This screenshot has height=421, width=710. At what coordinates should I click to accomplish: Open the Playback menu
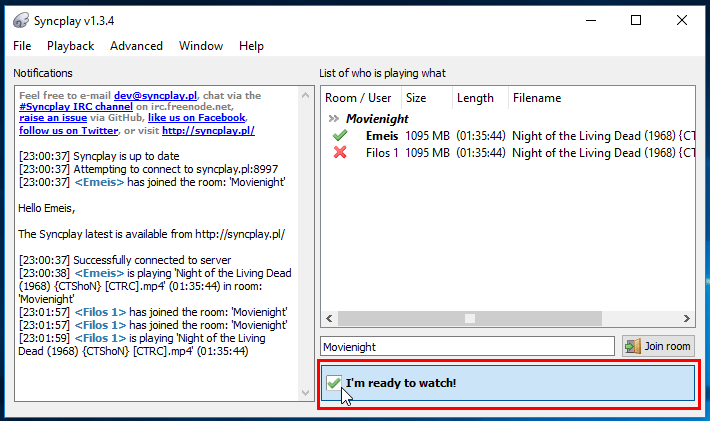(70, 46)
